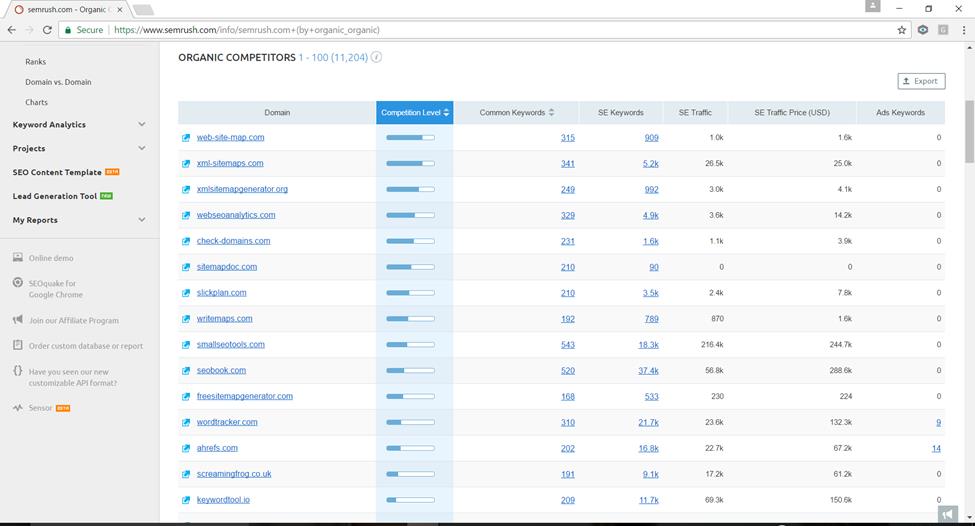Open Chrome's three-dot menu

pos(963,30)
